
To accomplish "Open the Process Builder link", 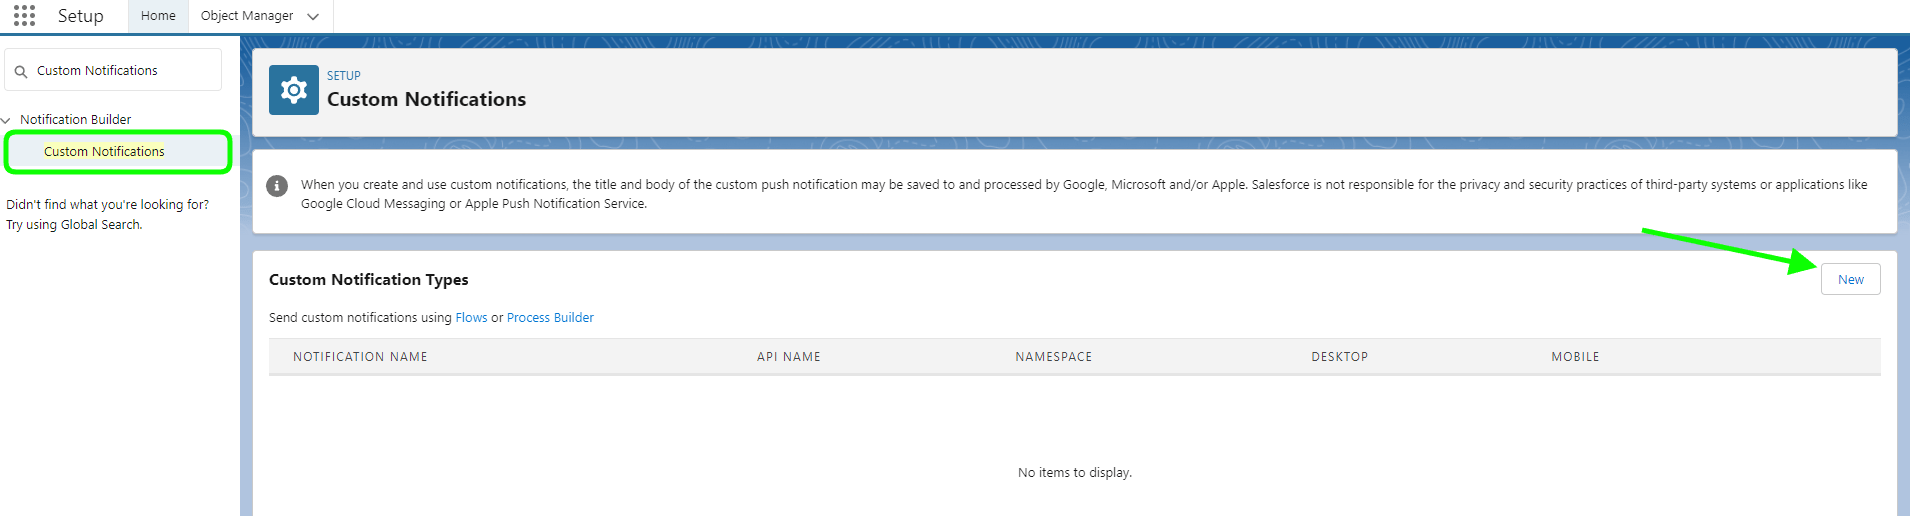I will [550, 318].
